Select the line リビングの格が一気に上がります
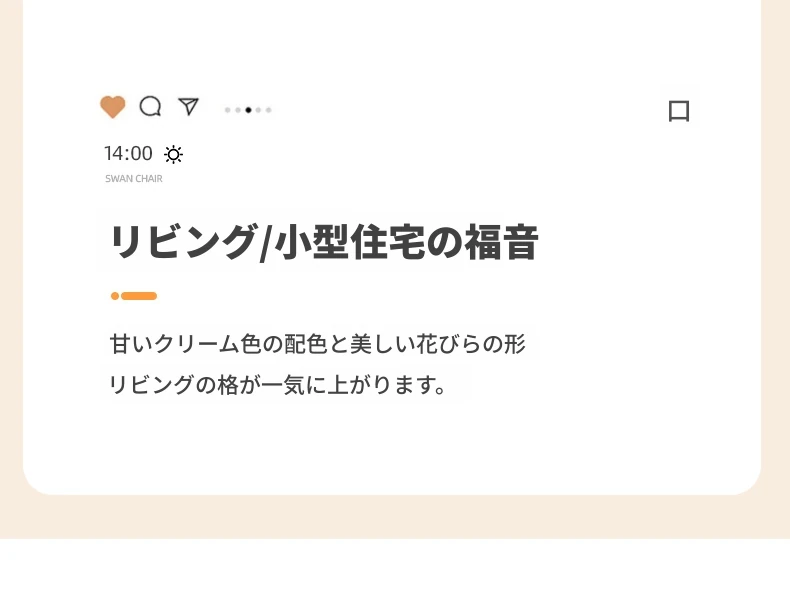This screenshot has height=592, width=790. point(277,385)
